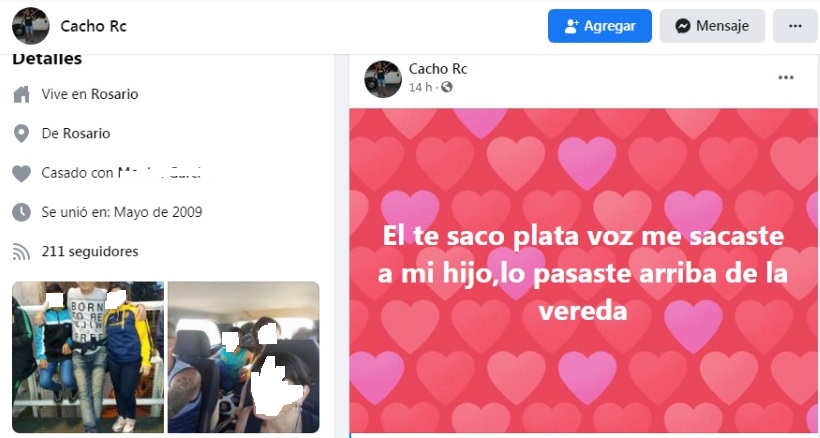This screenshot has width=820, height=438.
Task: Click the globe public-privacy icon on the post
Action: coord(447,87)
